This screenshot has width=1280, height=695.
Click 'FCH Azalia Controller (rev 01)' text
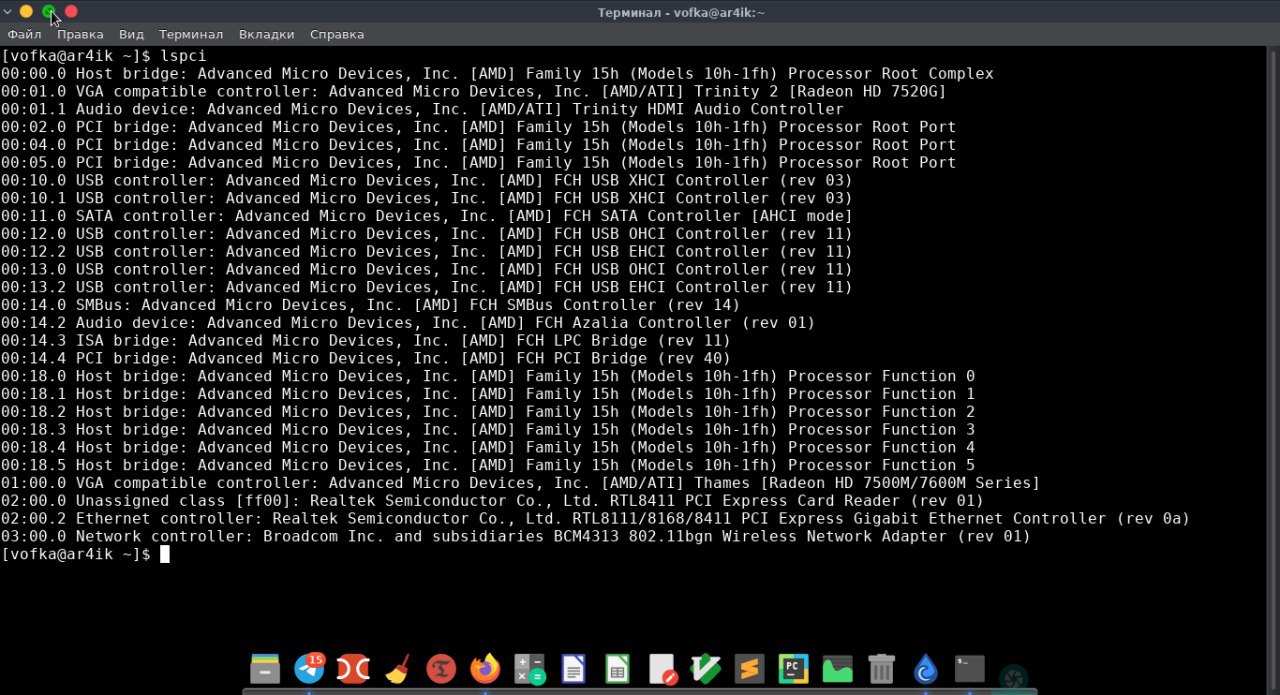pyautogui.click(x=675, y=323)
